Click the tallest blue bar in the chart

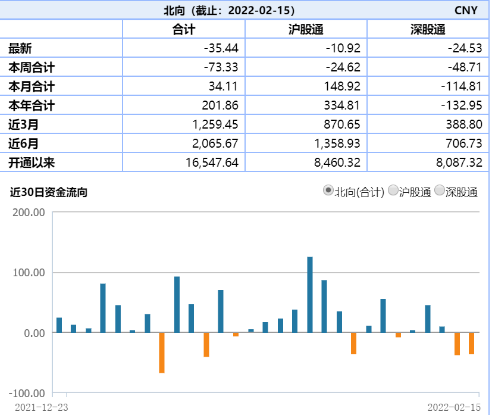pos(310,295)
